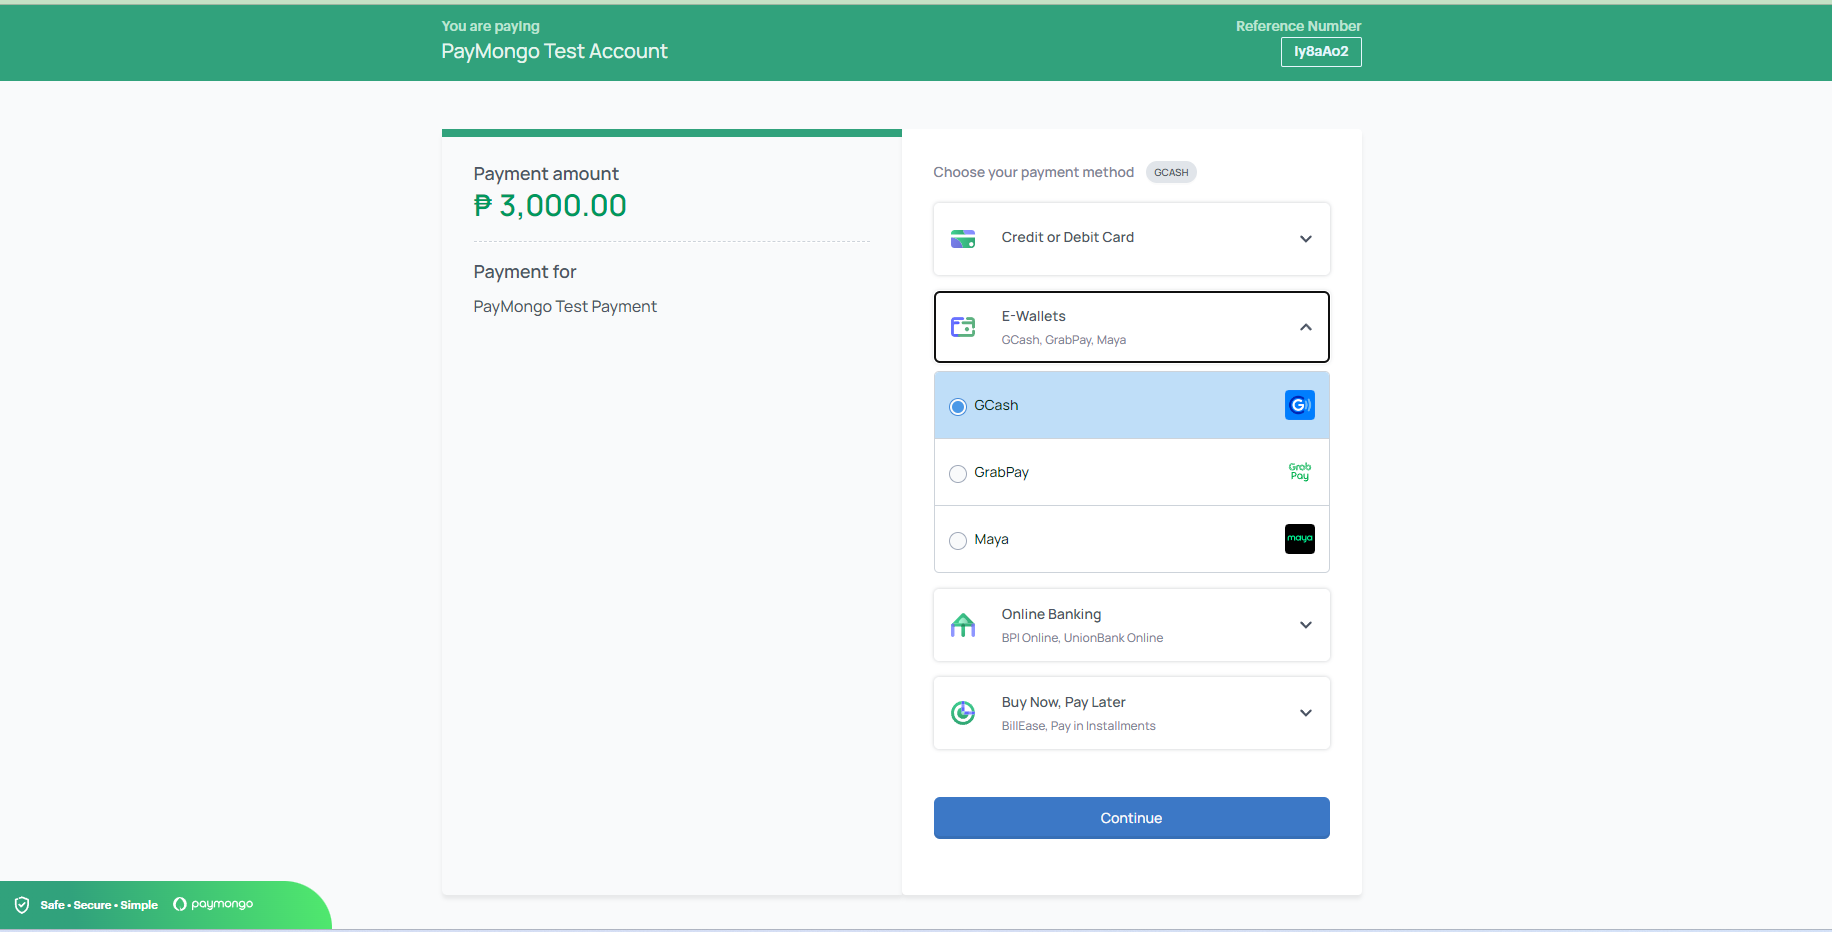Image resolution: width=1832 pixels, height=932 pixels.
Task: Collapse the E-Wallets section chevron
Action: click(1305, 327)
